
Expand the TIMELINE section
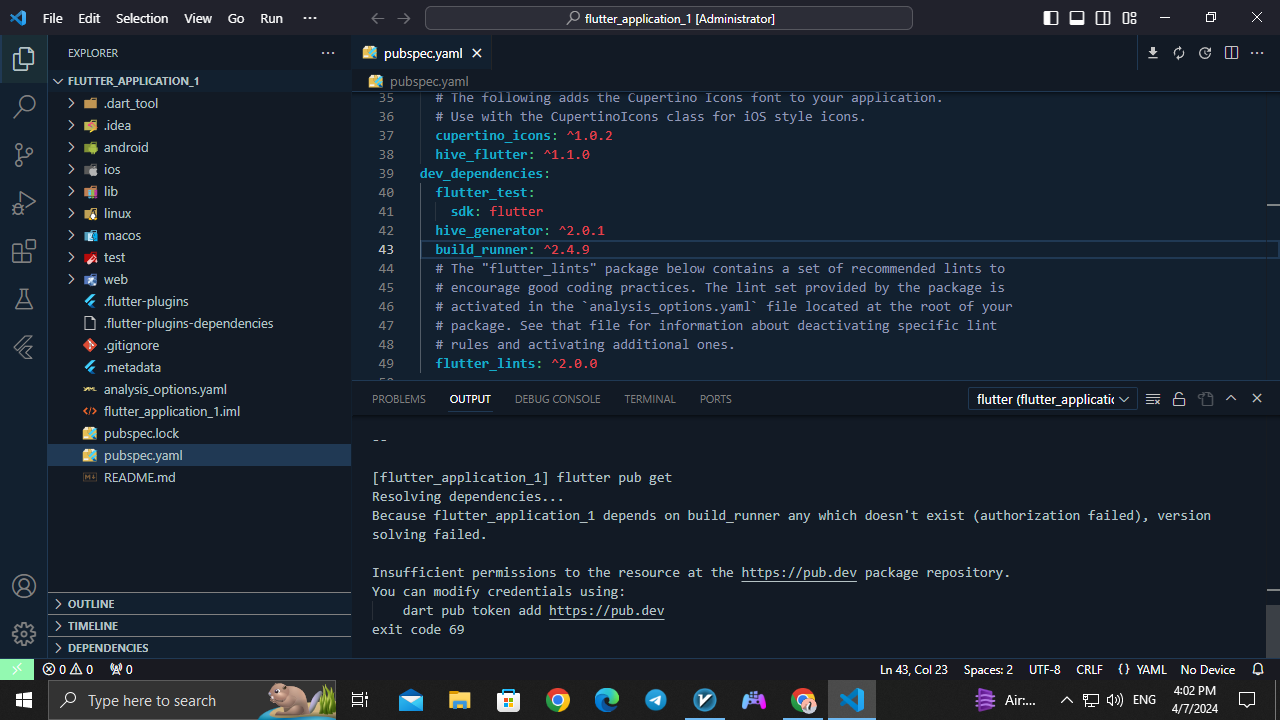tap(199, 626)
